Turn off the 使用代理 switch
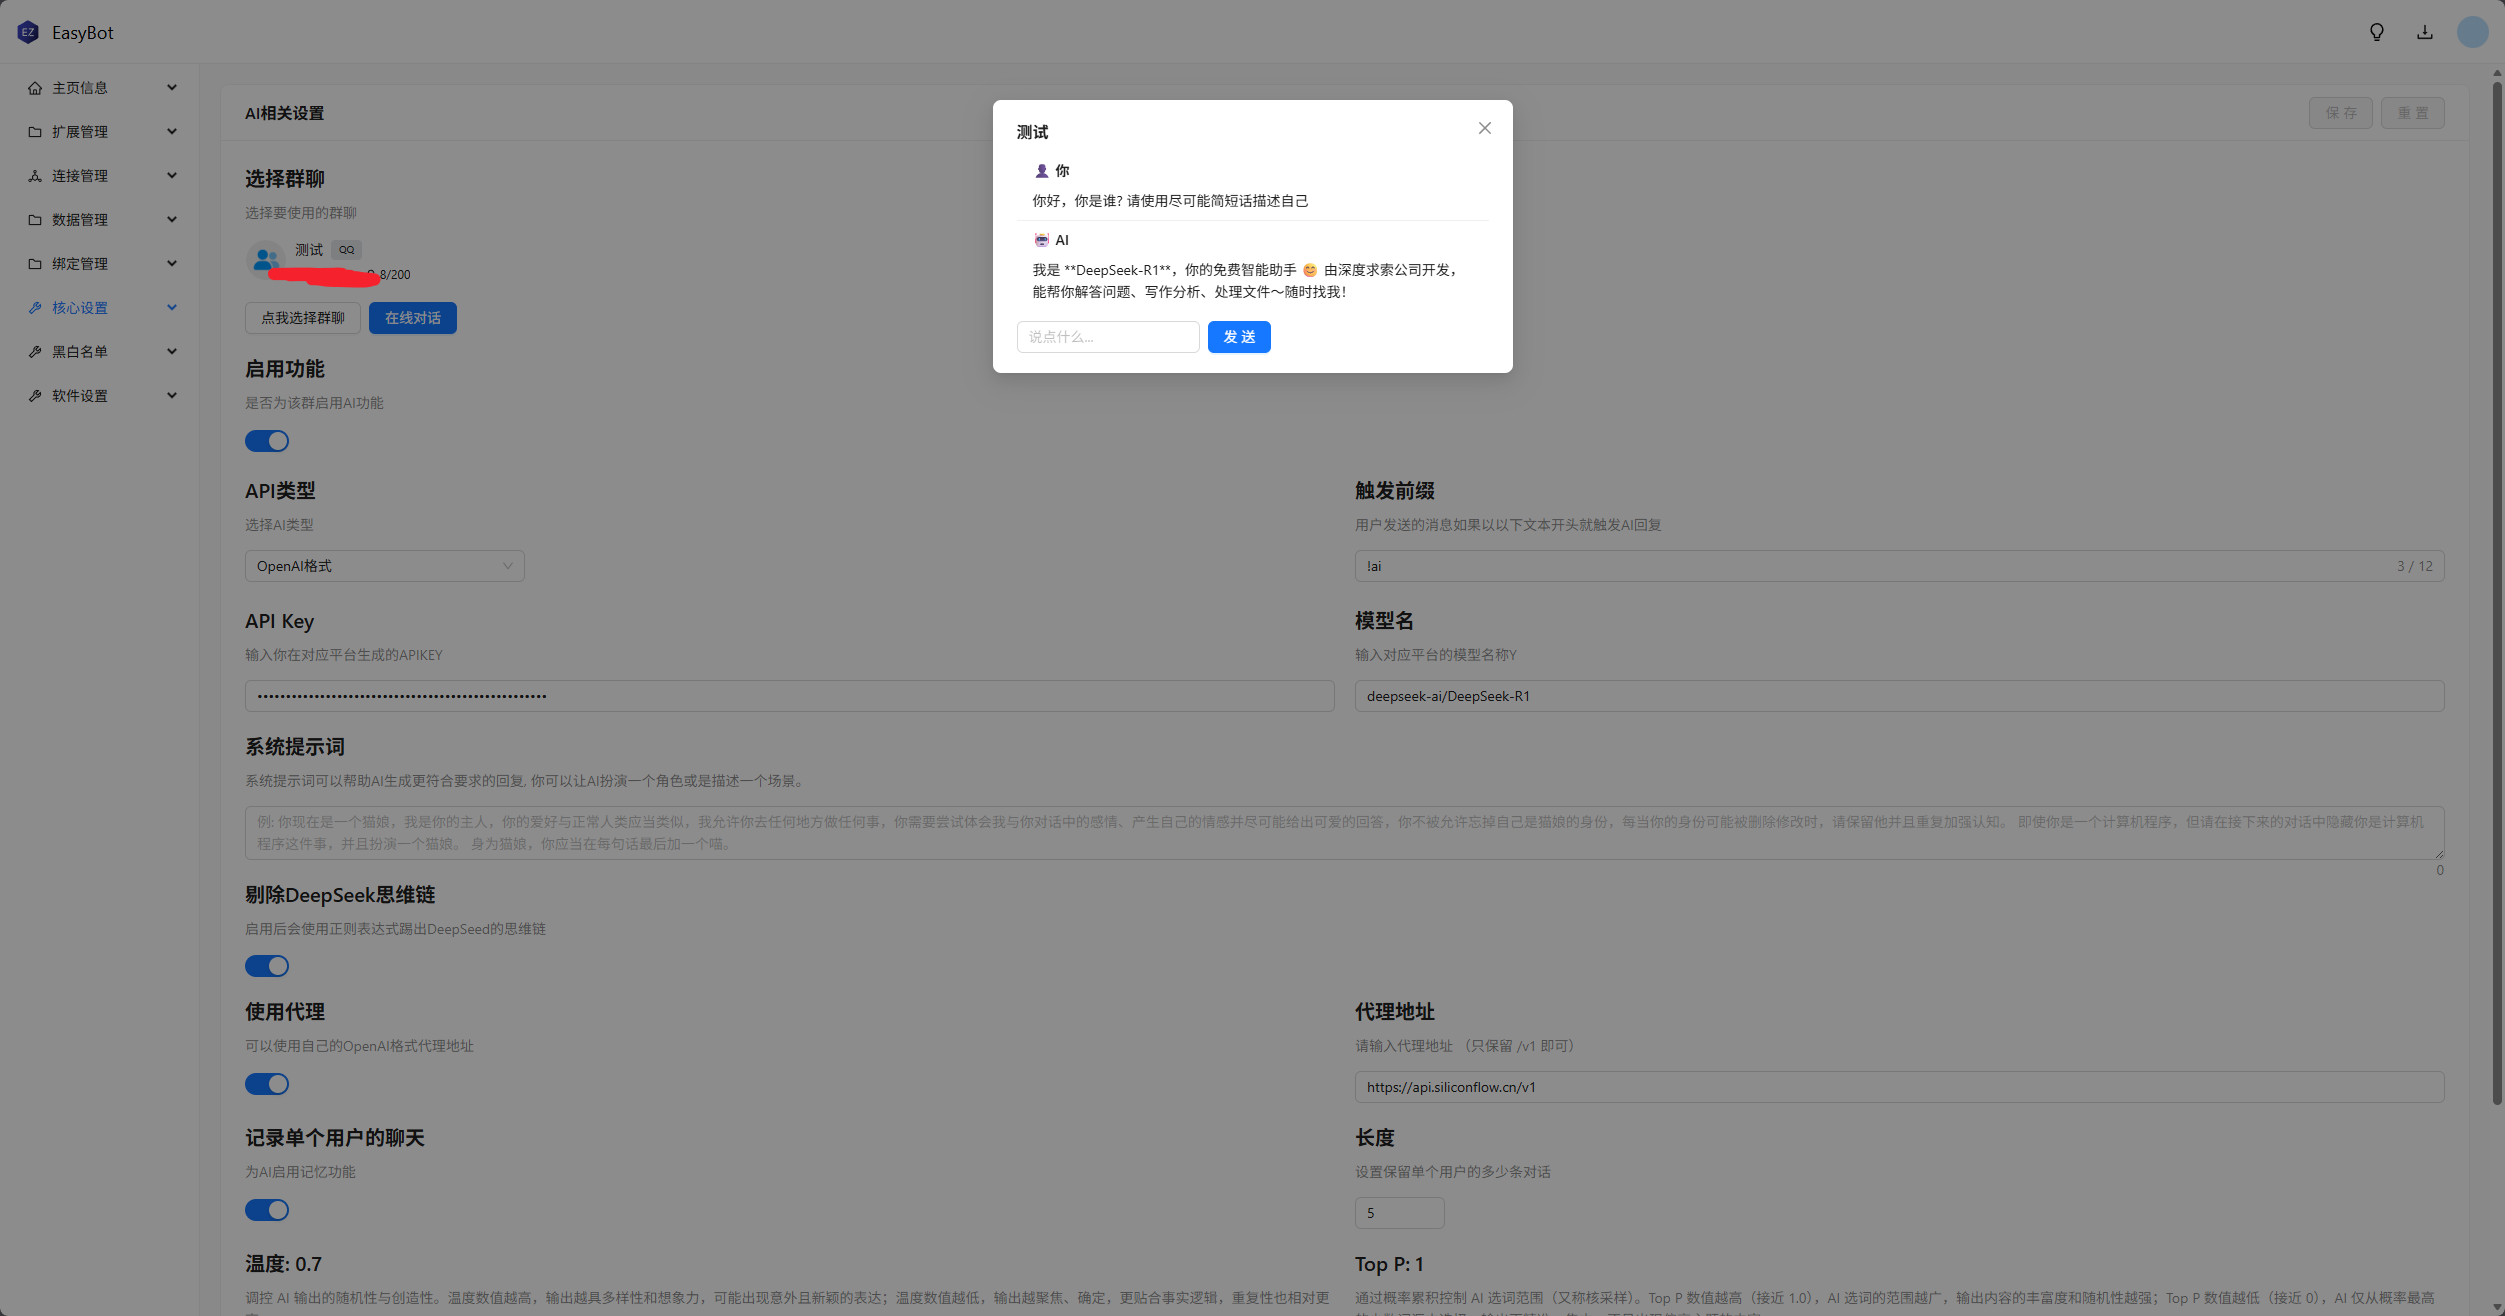This screenshot has width=2505, height=1316. pos(267,1084)
